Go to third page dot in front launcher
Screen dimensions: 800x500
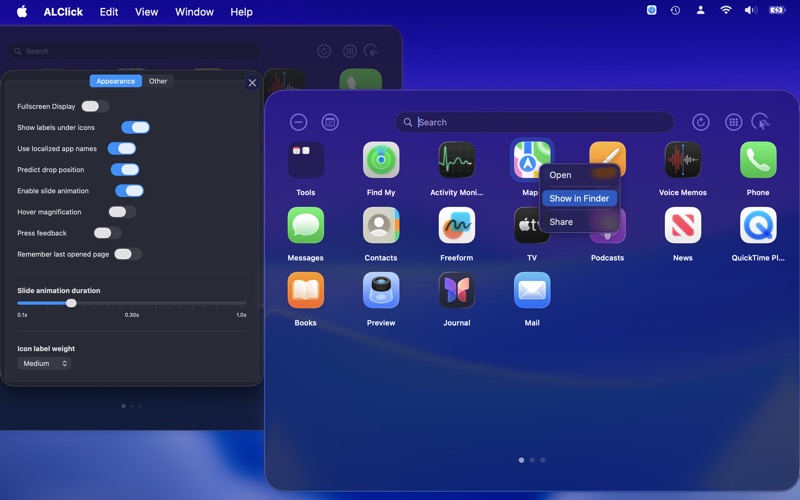pyautogui.click(x=543, y=460)
